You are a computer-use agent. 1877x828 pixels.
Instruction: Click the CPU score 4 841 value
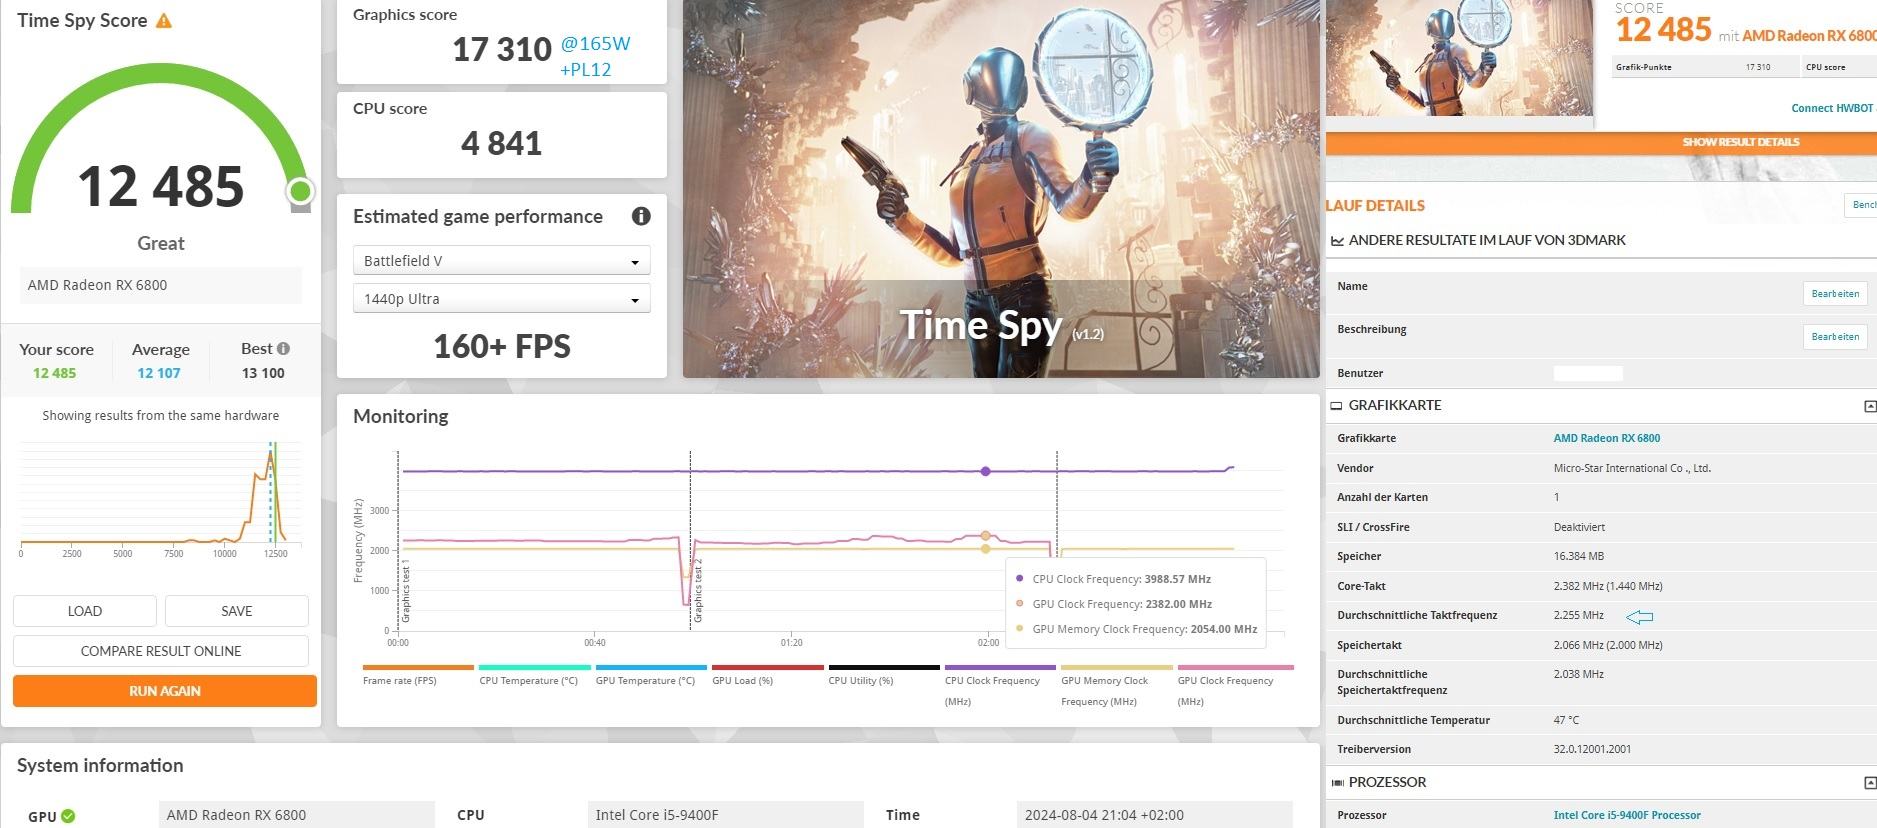pos(502,144)
